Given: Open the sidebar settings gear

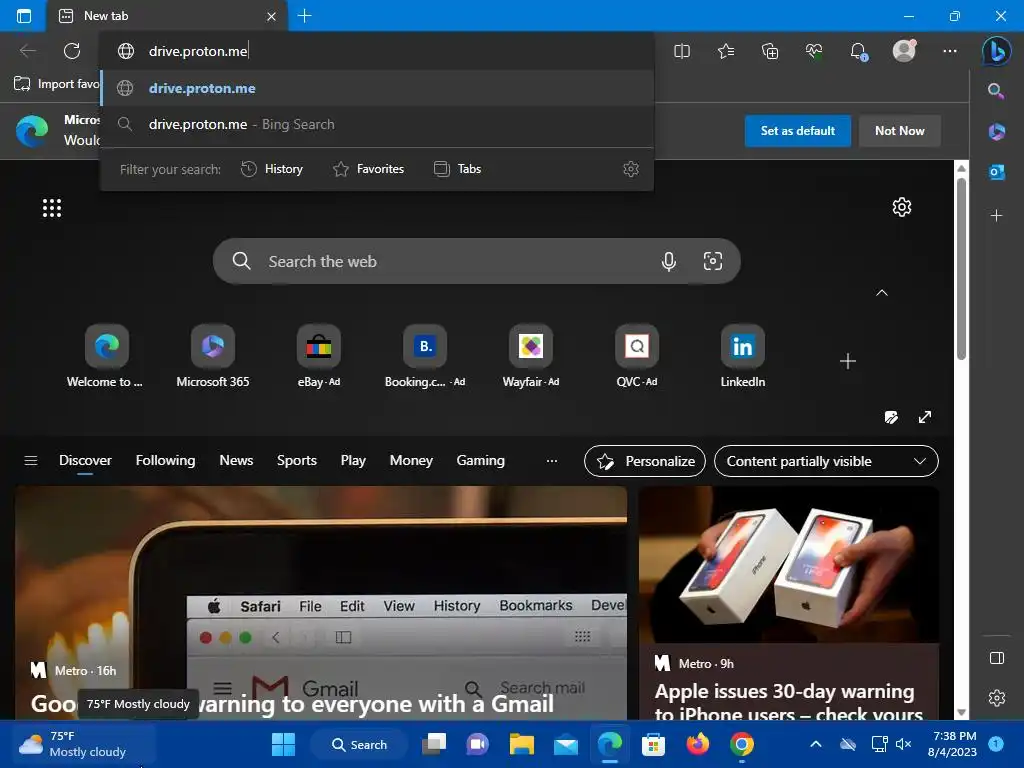Looking at the screenshot, I should click(997, 698).
